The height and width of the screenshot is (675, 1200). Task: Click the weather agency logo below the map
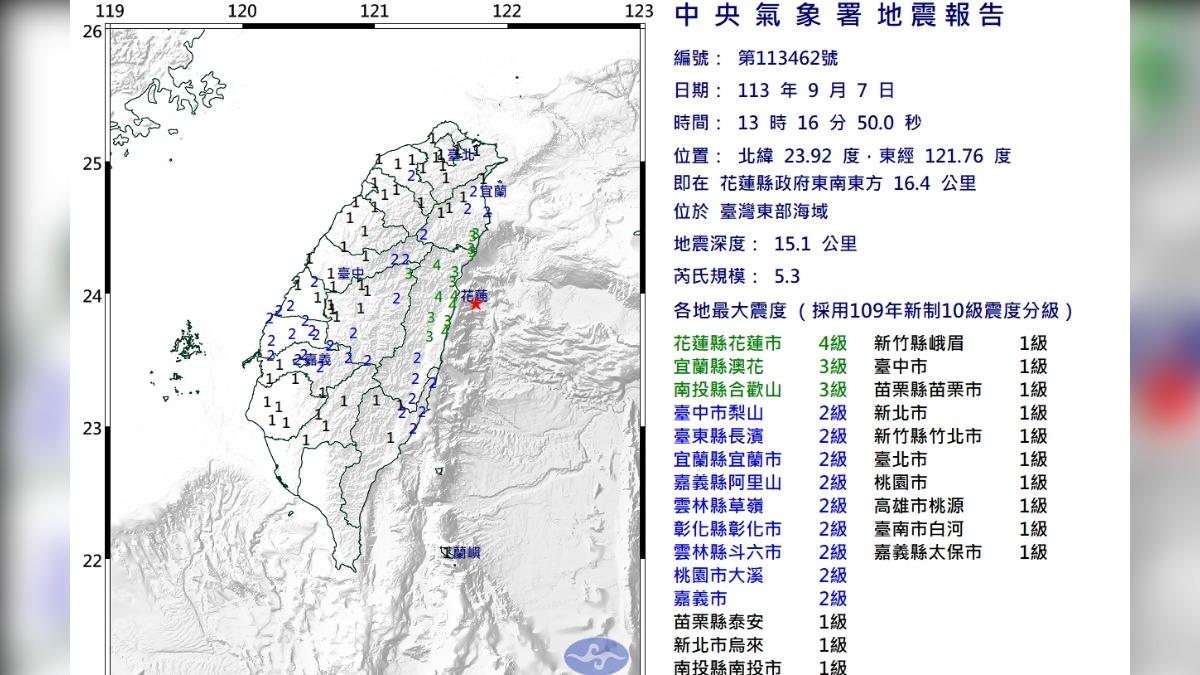[596, 655]
